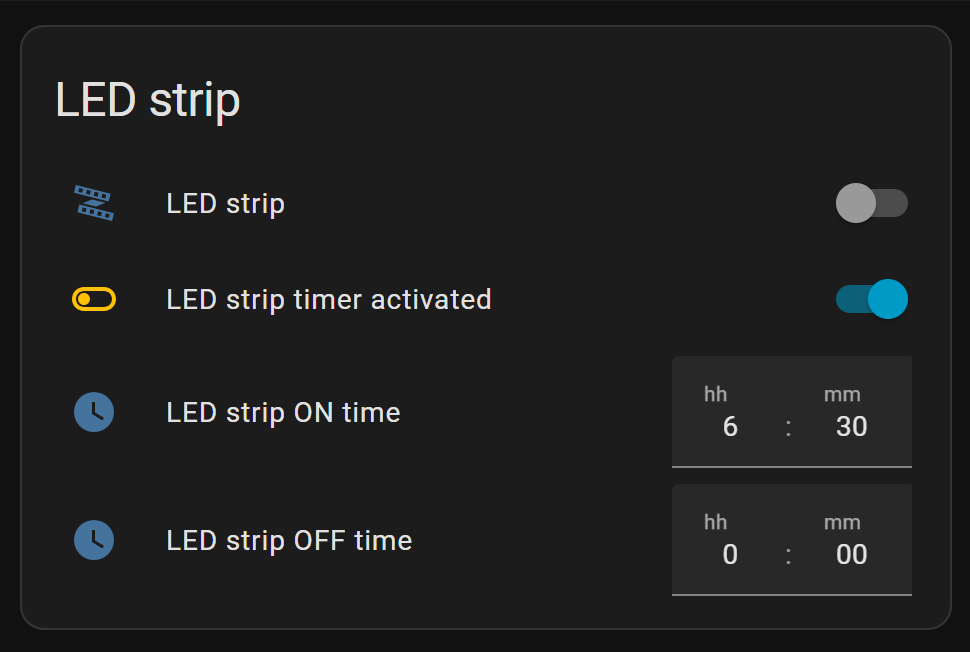Click the LED strip timer activated label
This screenshot has width=970, height=652.
click(x=329, y=298)
